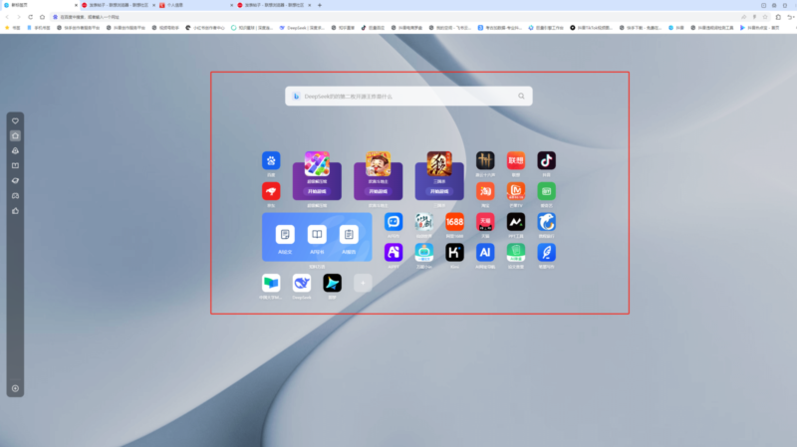Open the DeepSeek whale shortcut tile
Viewport: 797px width, 447px height.
tap(301, 283)
